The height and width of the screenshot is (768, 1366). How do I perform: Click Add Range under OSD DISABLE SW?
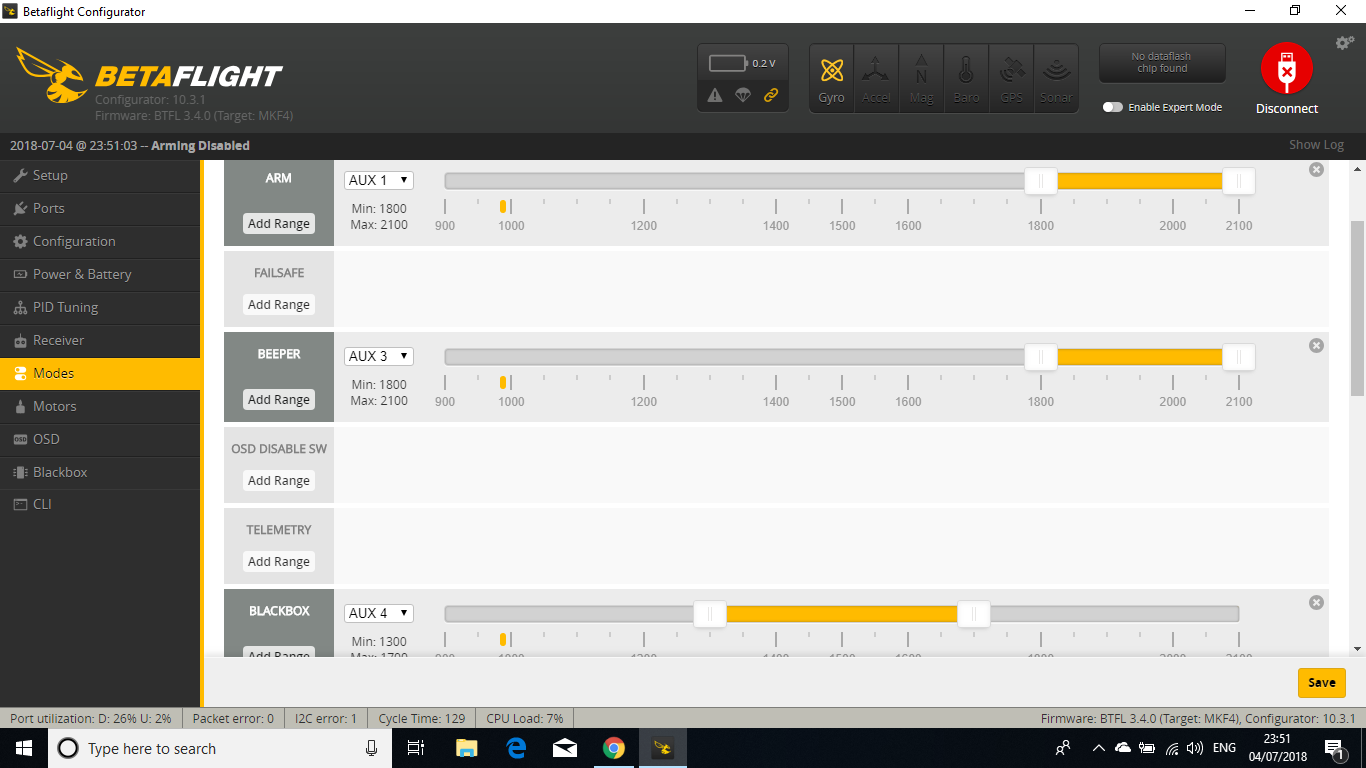pyautogui.click(x=279, y=481)
